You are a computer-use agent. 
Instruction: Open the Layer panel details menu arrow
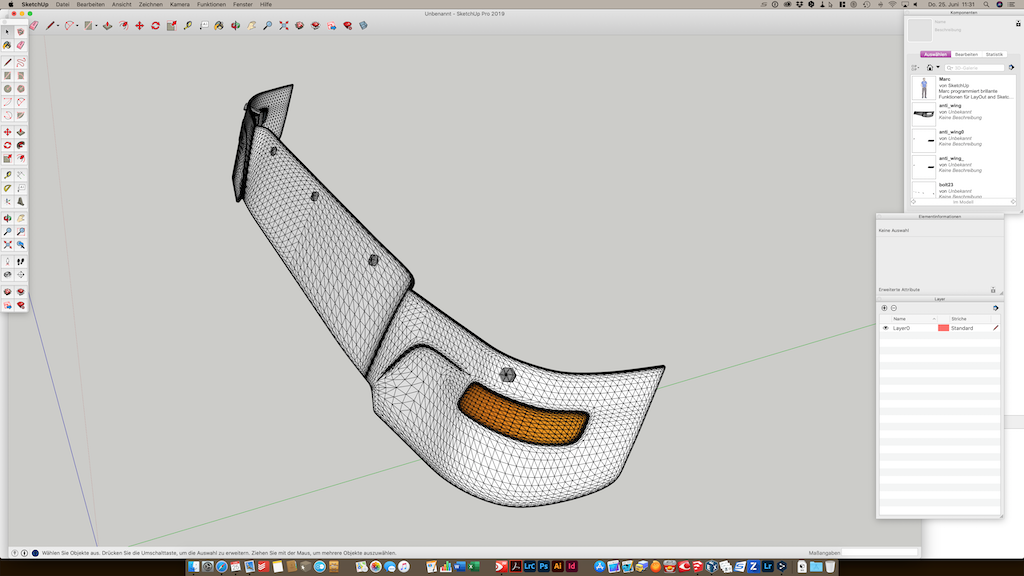[995, 308]
